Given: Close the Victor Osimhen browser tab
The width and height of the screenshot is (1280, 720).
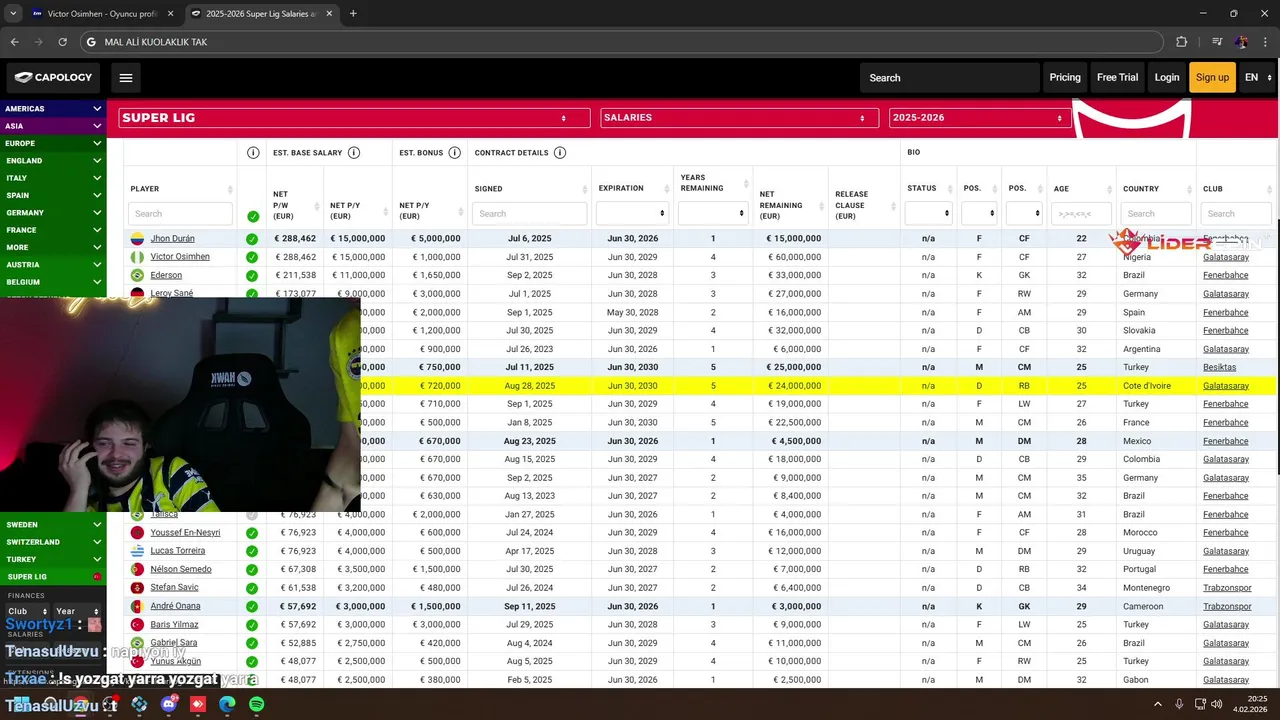Looking at the screenshot, I should pos(170,14).
